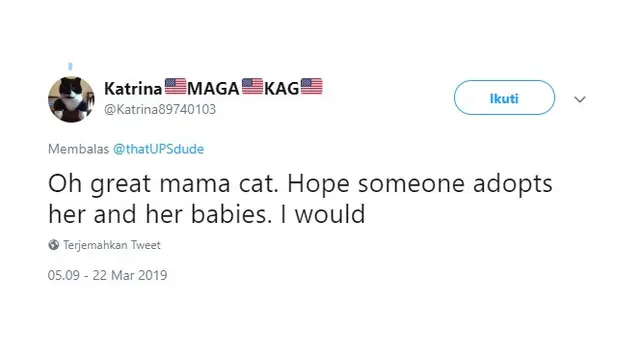This screenshot has height=360, width=640.
Task: Translate the tweet via Terjemahkan Tweet
Action: click(x=112, y=245)
